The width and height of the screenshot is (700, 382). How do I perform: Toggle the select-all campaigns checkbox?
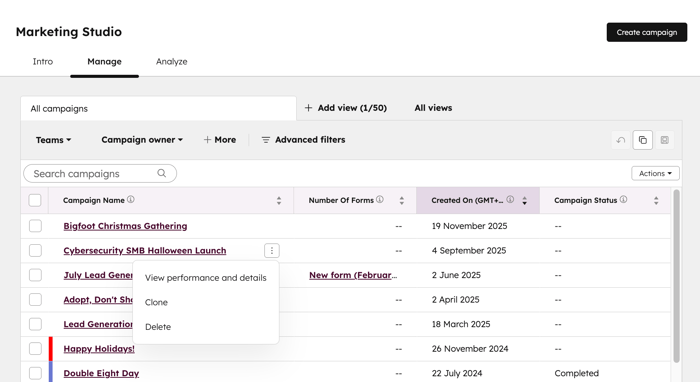pos(35,200)
